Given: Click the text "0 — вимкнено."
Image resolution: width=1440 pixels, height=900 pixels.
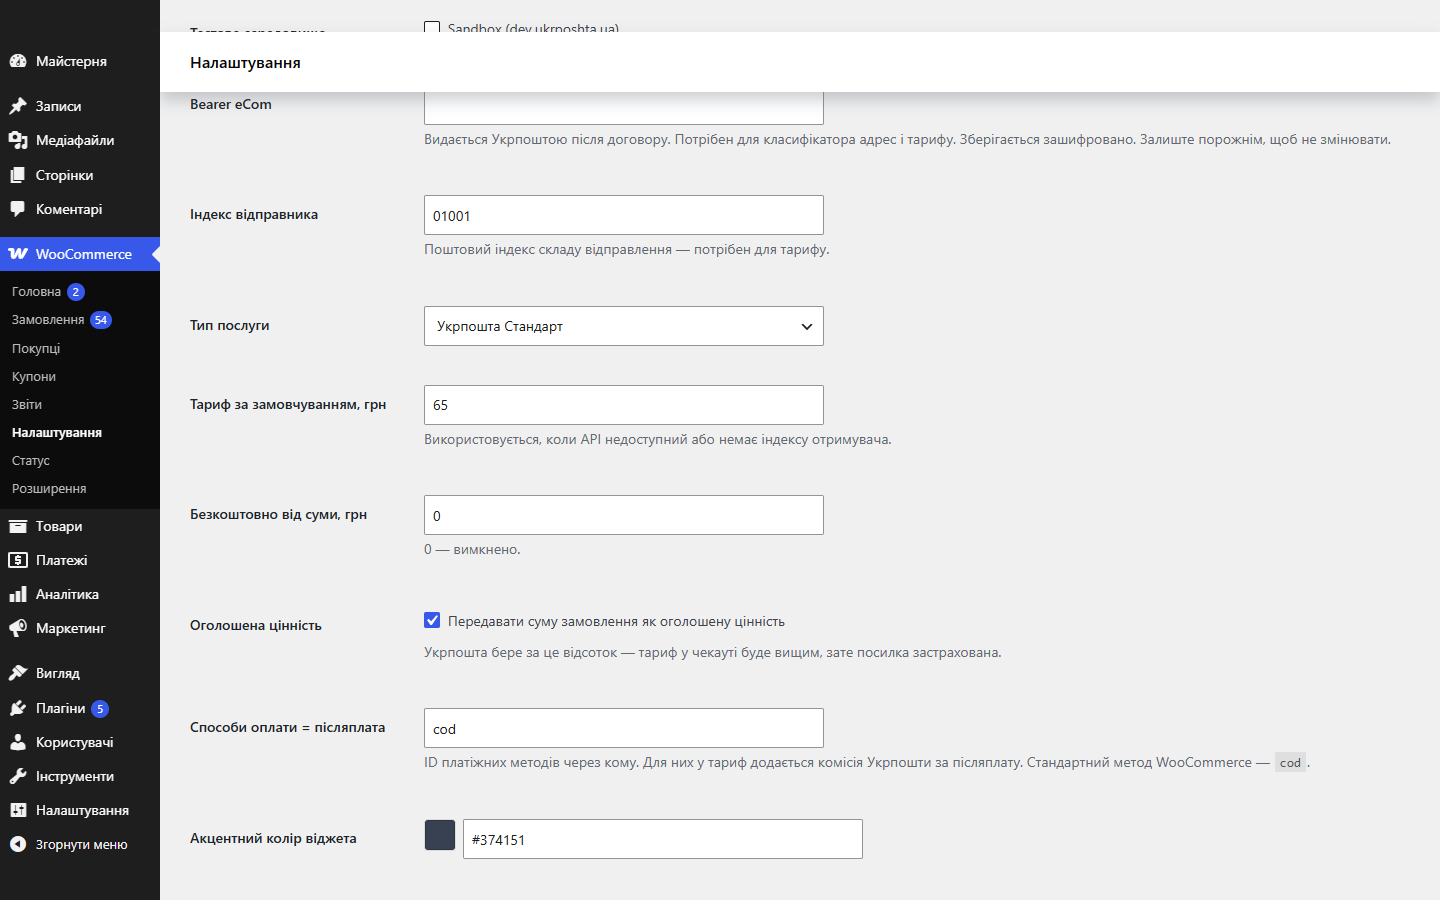Looking at the screenshot, I should 472,549.
